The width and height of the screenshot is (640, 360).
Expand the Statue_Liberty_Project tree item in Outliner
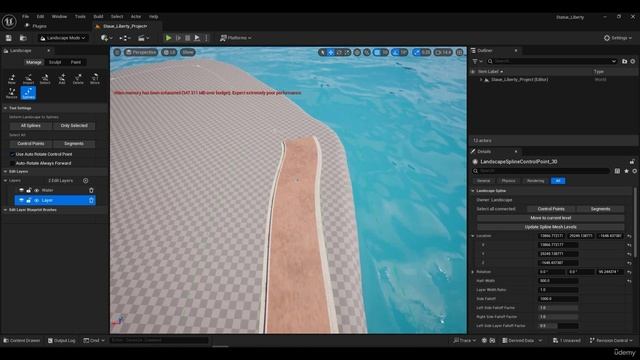tap(481, 80)
